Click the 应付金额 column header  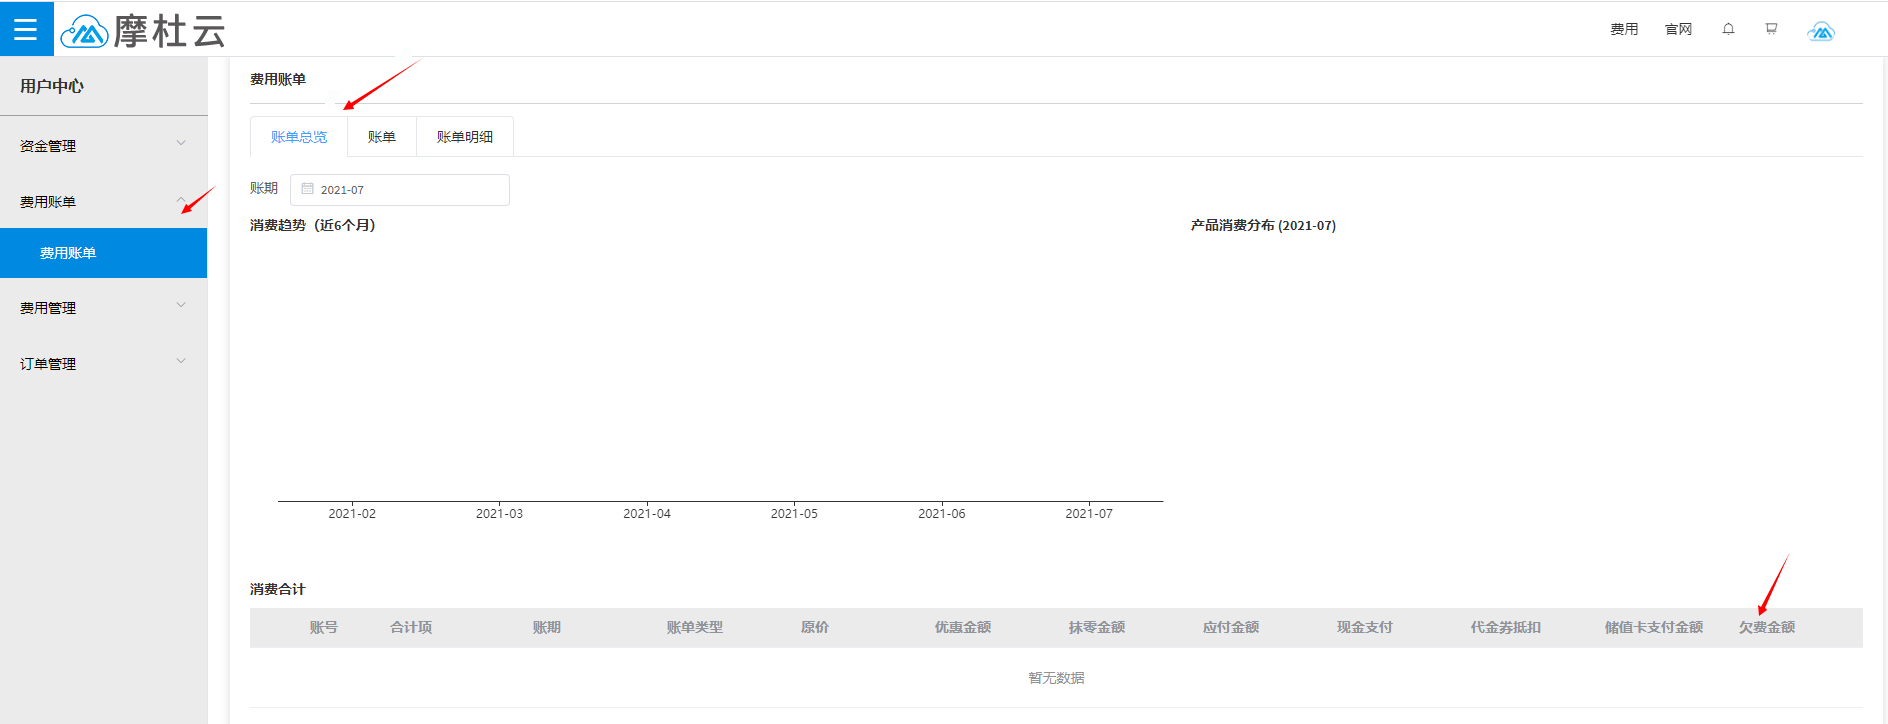tap(1230, 627)
